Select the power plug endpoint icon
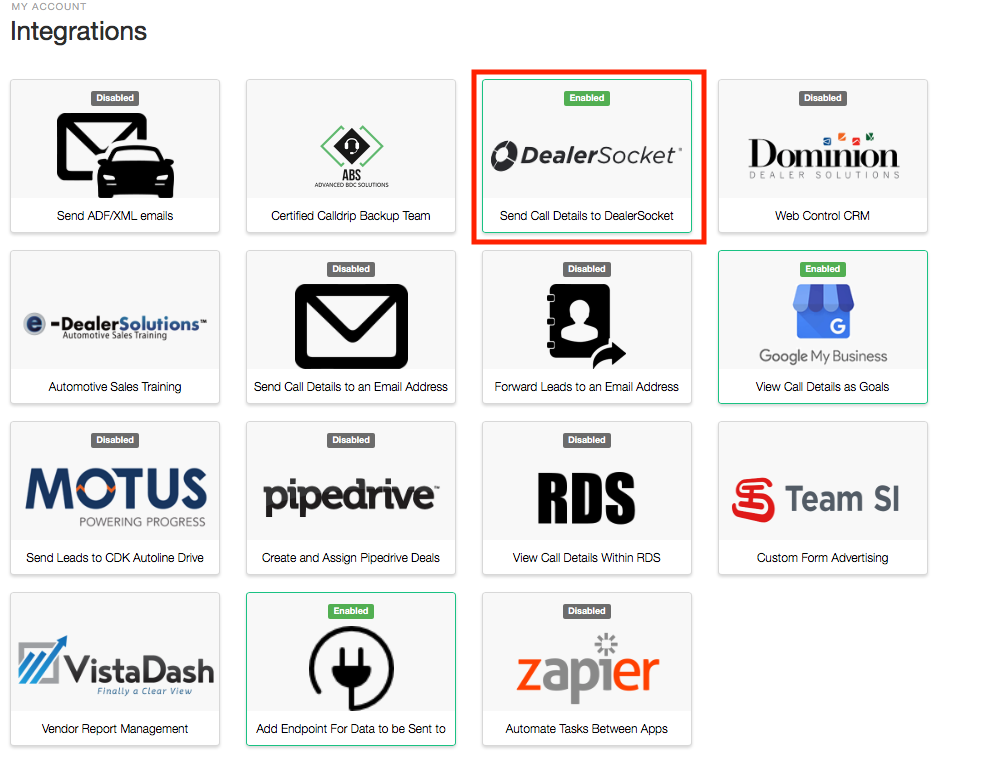Viewport: 997px width, 767px height. click(x=351, y=668)
